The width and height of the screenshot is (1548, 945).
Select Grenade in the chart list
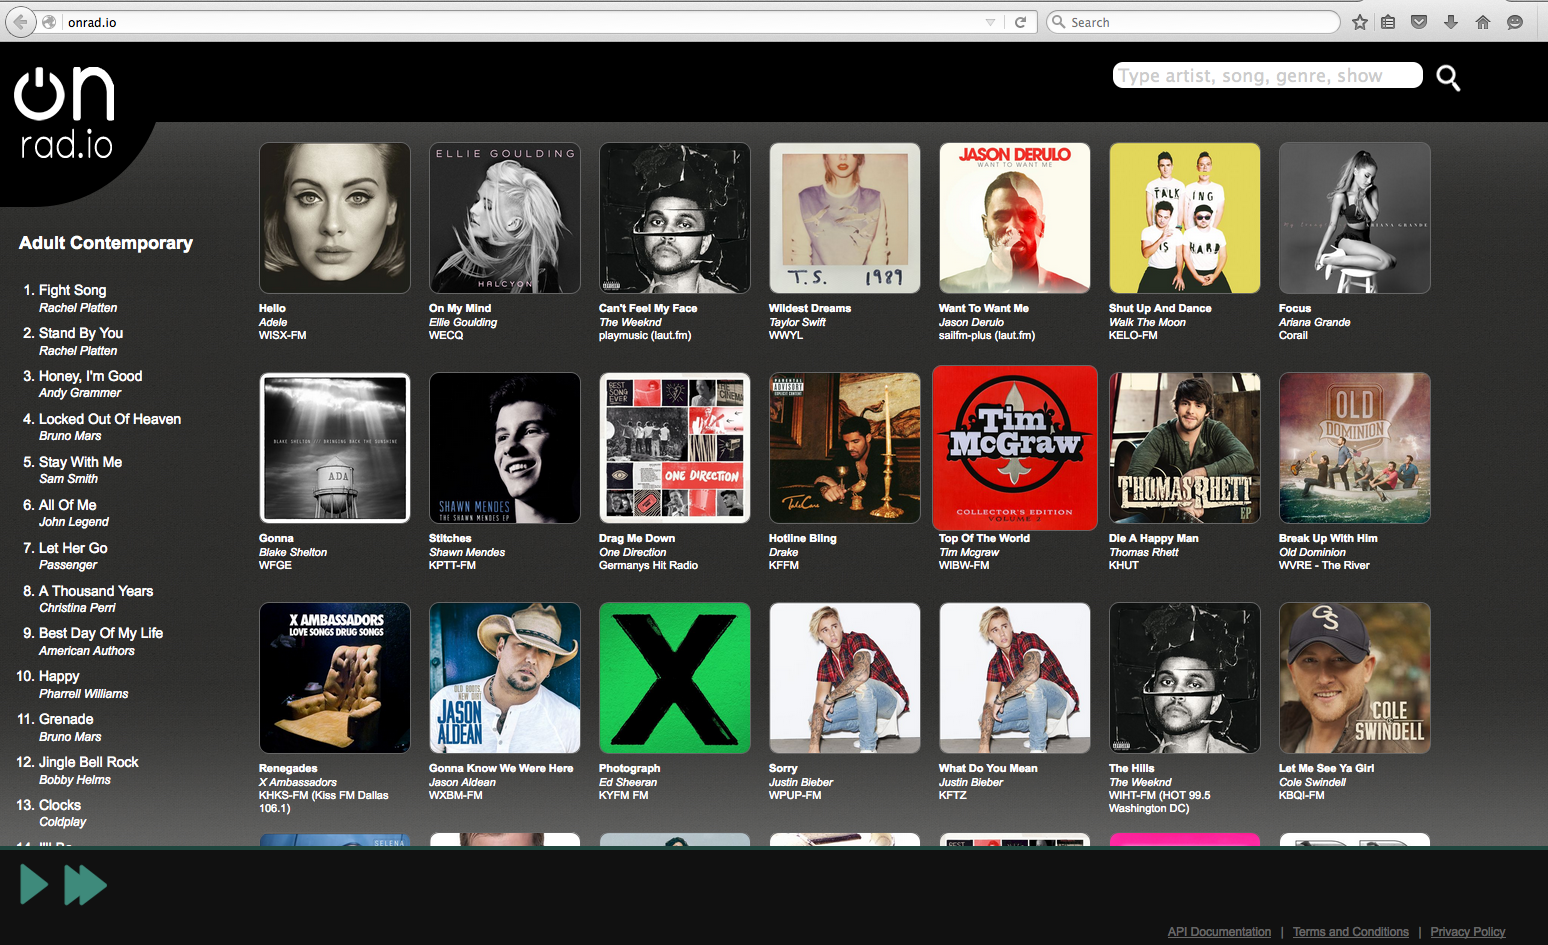(66, 719)
